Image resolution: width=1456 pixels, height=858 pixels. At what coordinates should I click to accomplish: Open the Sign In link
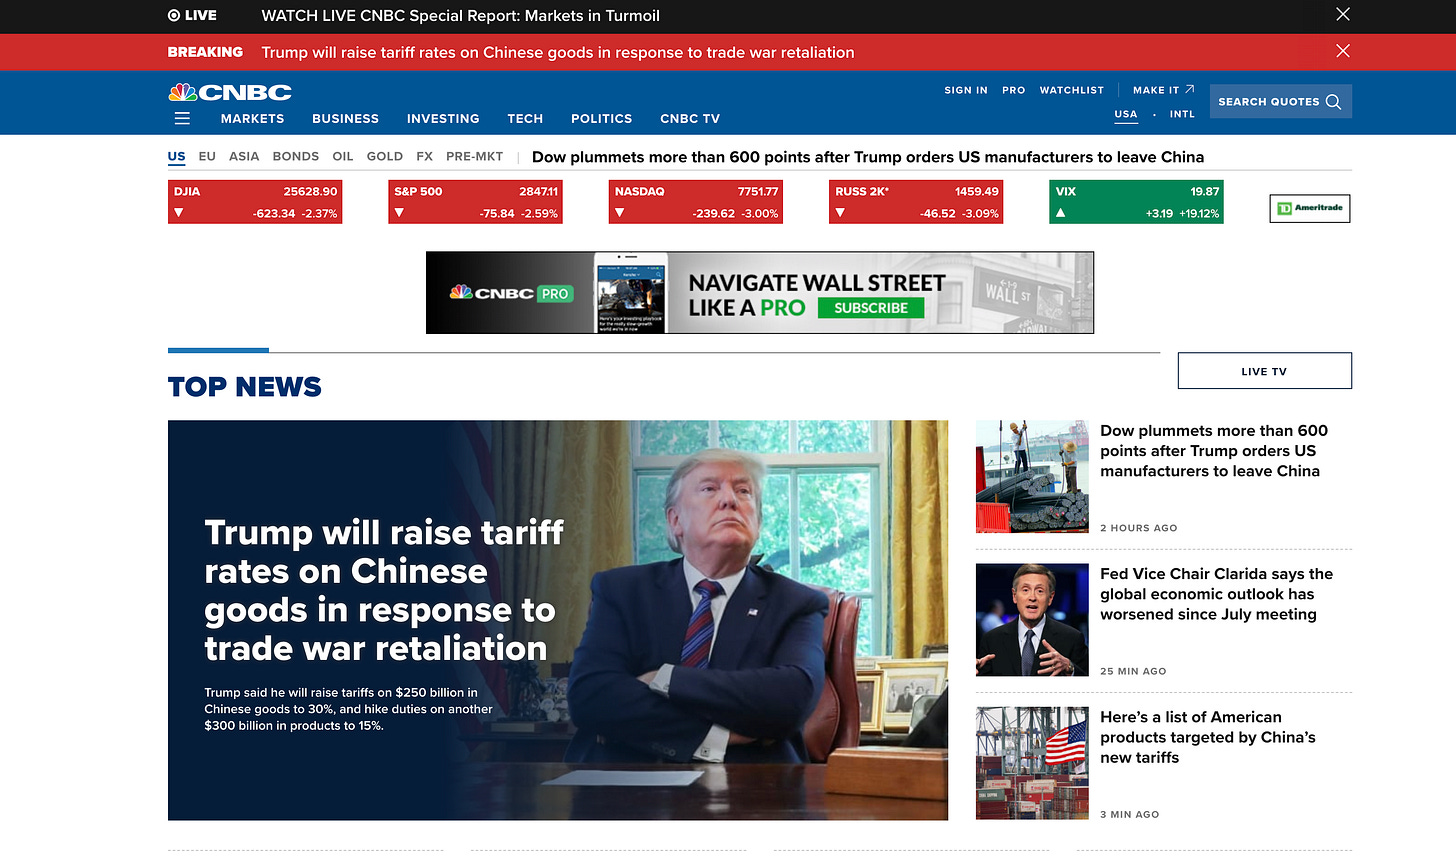(x=965, y=90)
